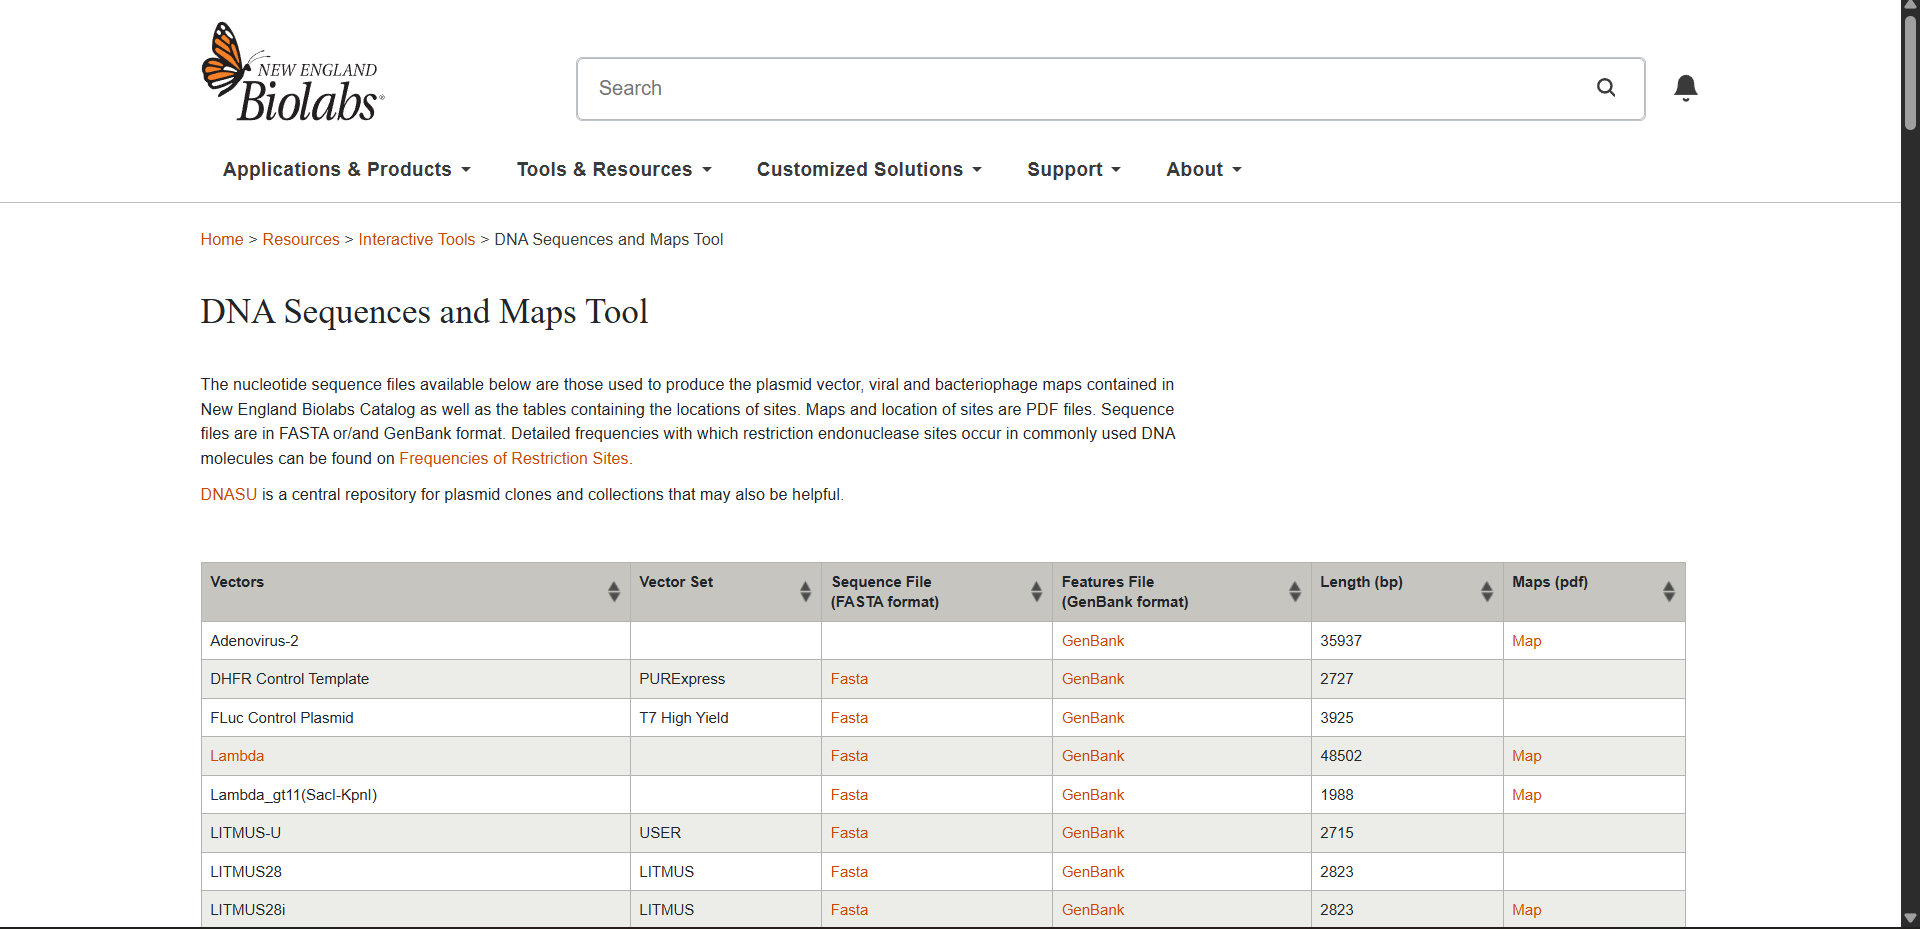The image size is (1920, 929).
Task: Sort by Features File column arrows
Action: click(x=1294, y=592)
